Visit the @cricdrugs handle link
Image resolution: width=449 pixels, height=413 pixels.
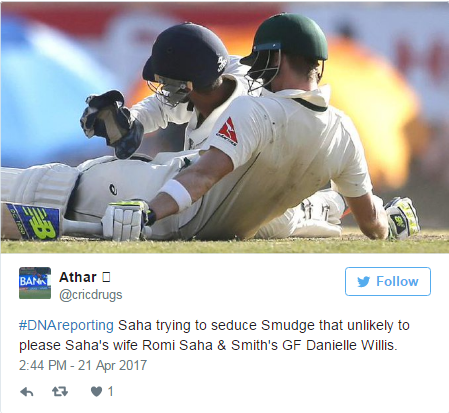click(x=91, y=295)
